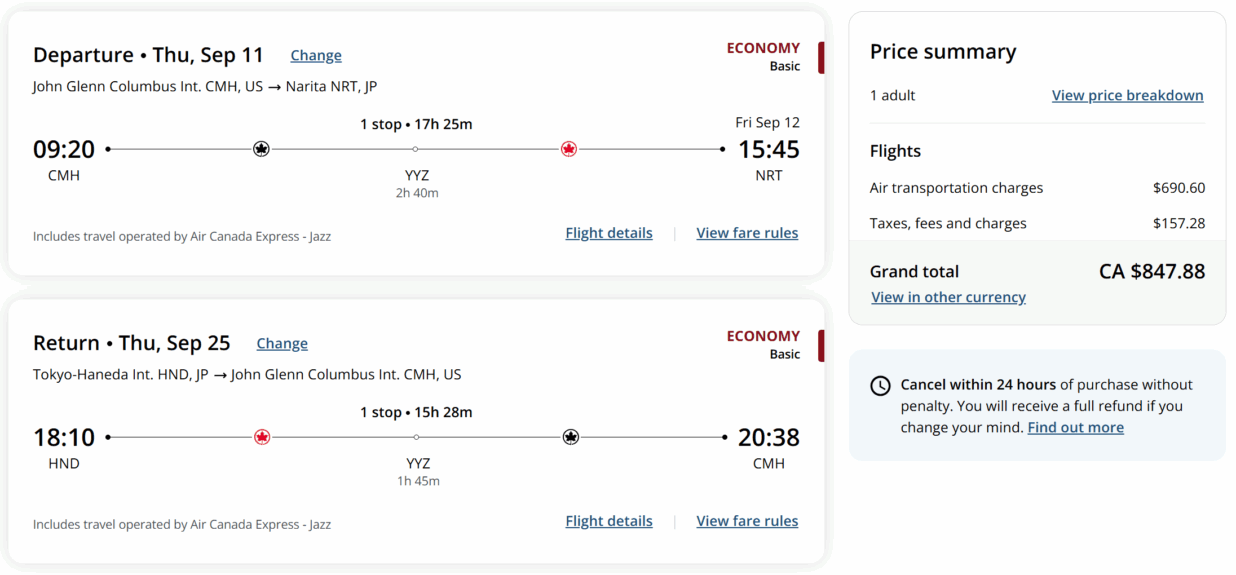Click the black Air Canada Express icon on return flight
This screenshot has height=575, width=1236.
click(x=571, y=437)
